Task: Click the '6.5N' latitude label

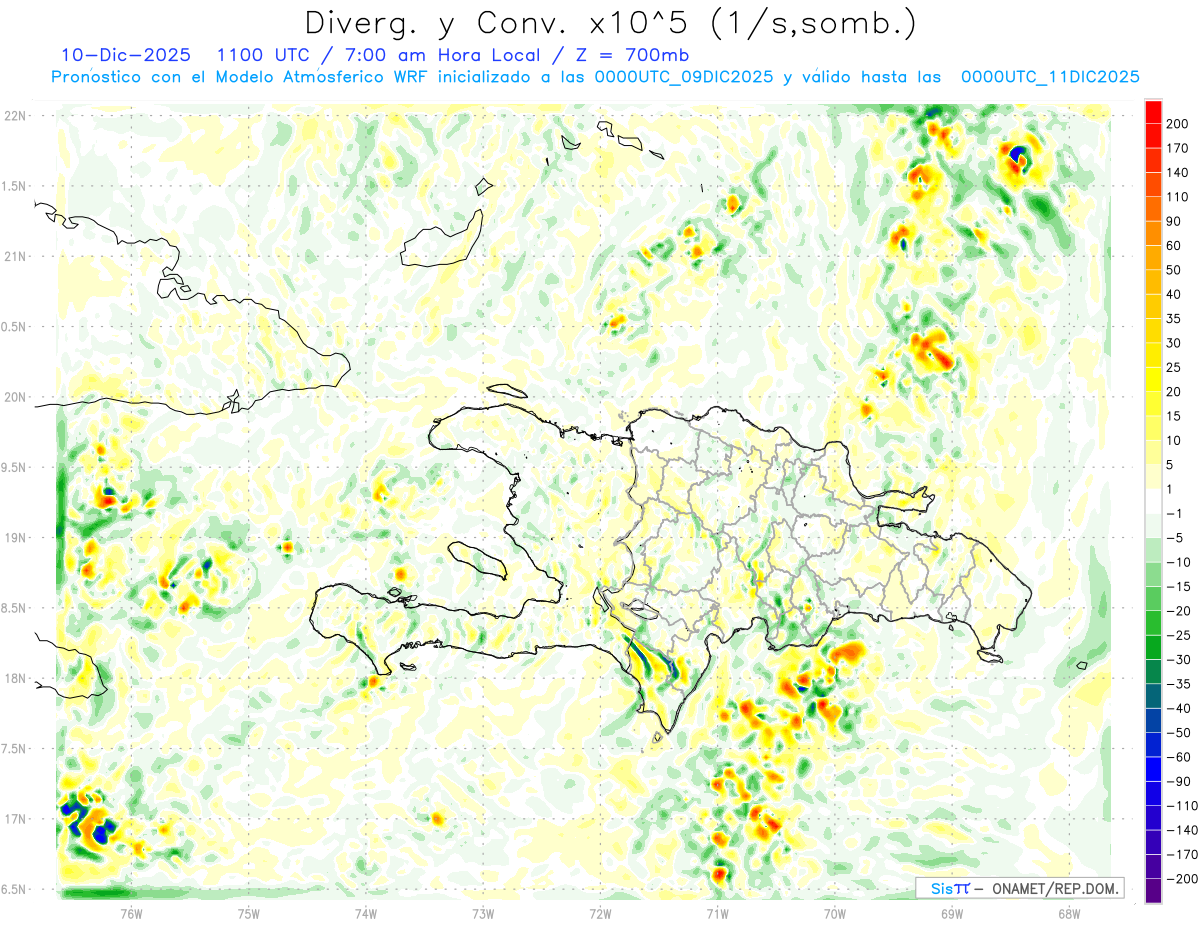Action: tap(14, 889)
